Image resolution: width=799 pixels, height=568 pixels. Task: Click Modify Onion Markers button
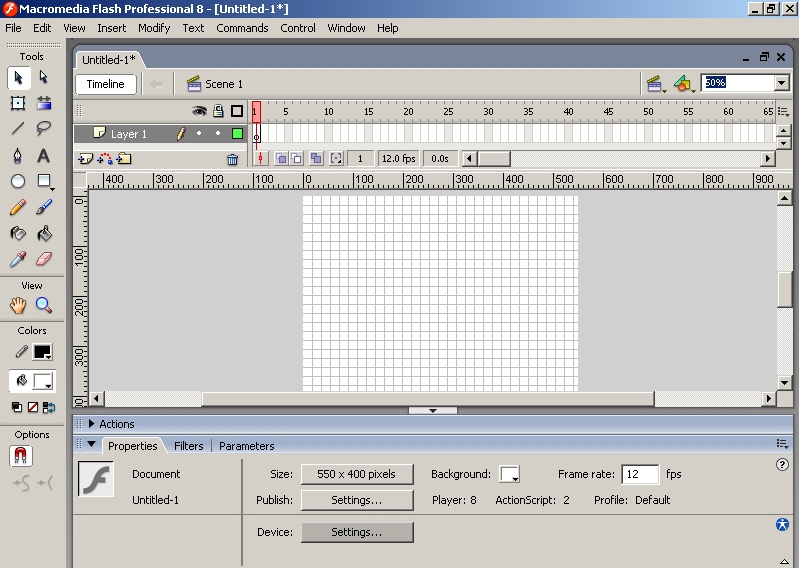(x=336, y=158)
